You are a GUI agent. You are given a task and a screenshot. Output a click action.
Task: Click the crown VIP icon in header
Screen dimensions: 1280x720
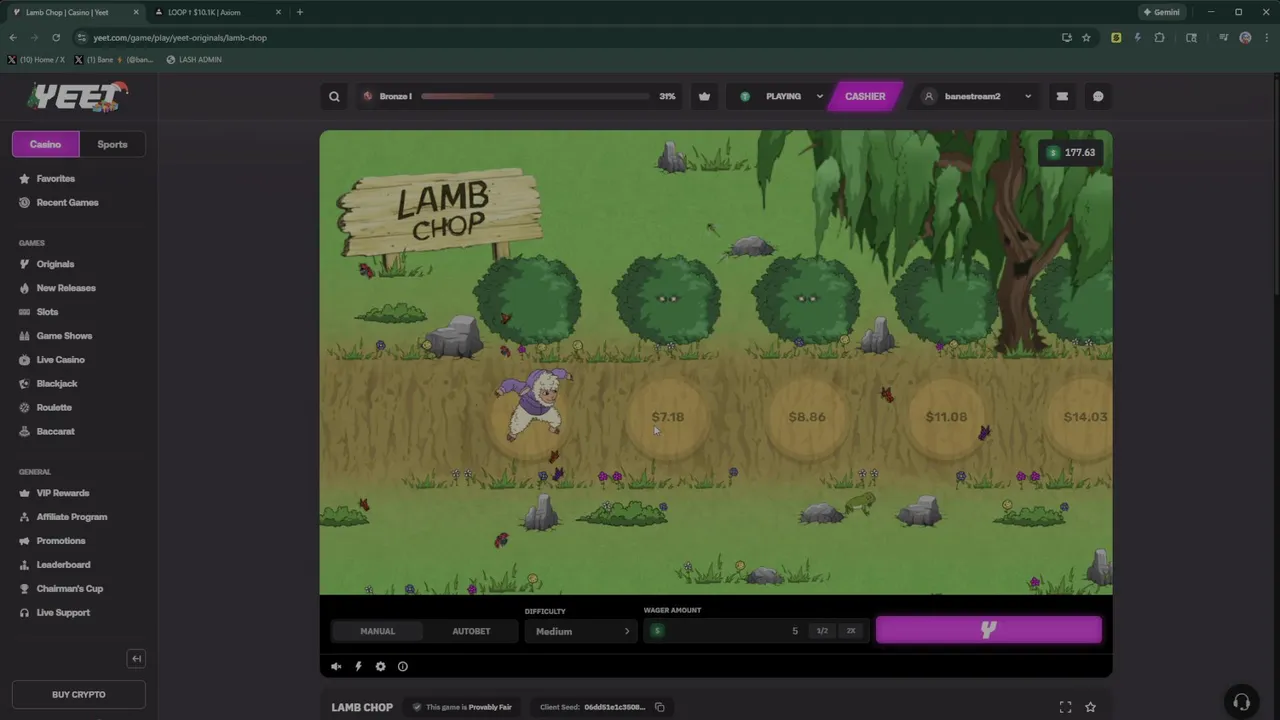coord(704,97)
